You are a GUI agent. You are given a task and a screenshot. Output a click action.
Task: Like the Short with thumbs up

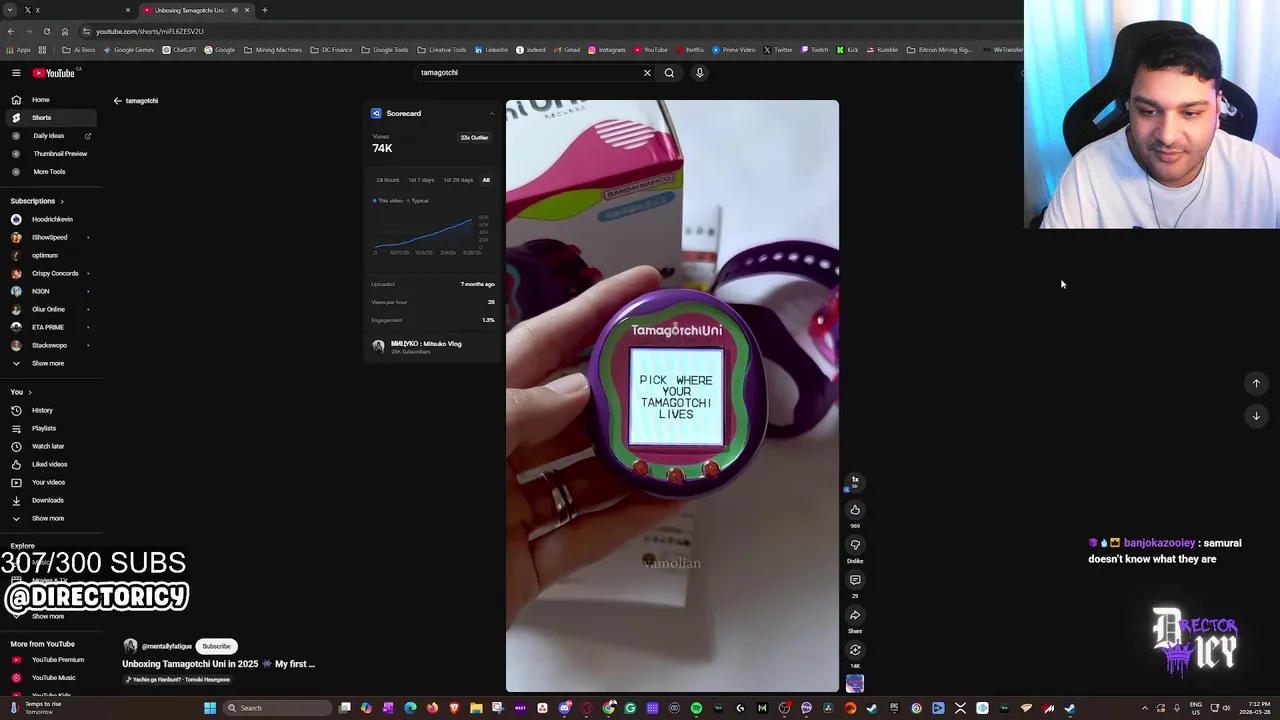pyautogui.click(x=855, y=510)
